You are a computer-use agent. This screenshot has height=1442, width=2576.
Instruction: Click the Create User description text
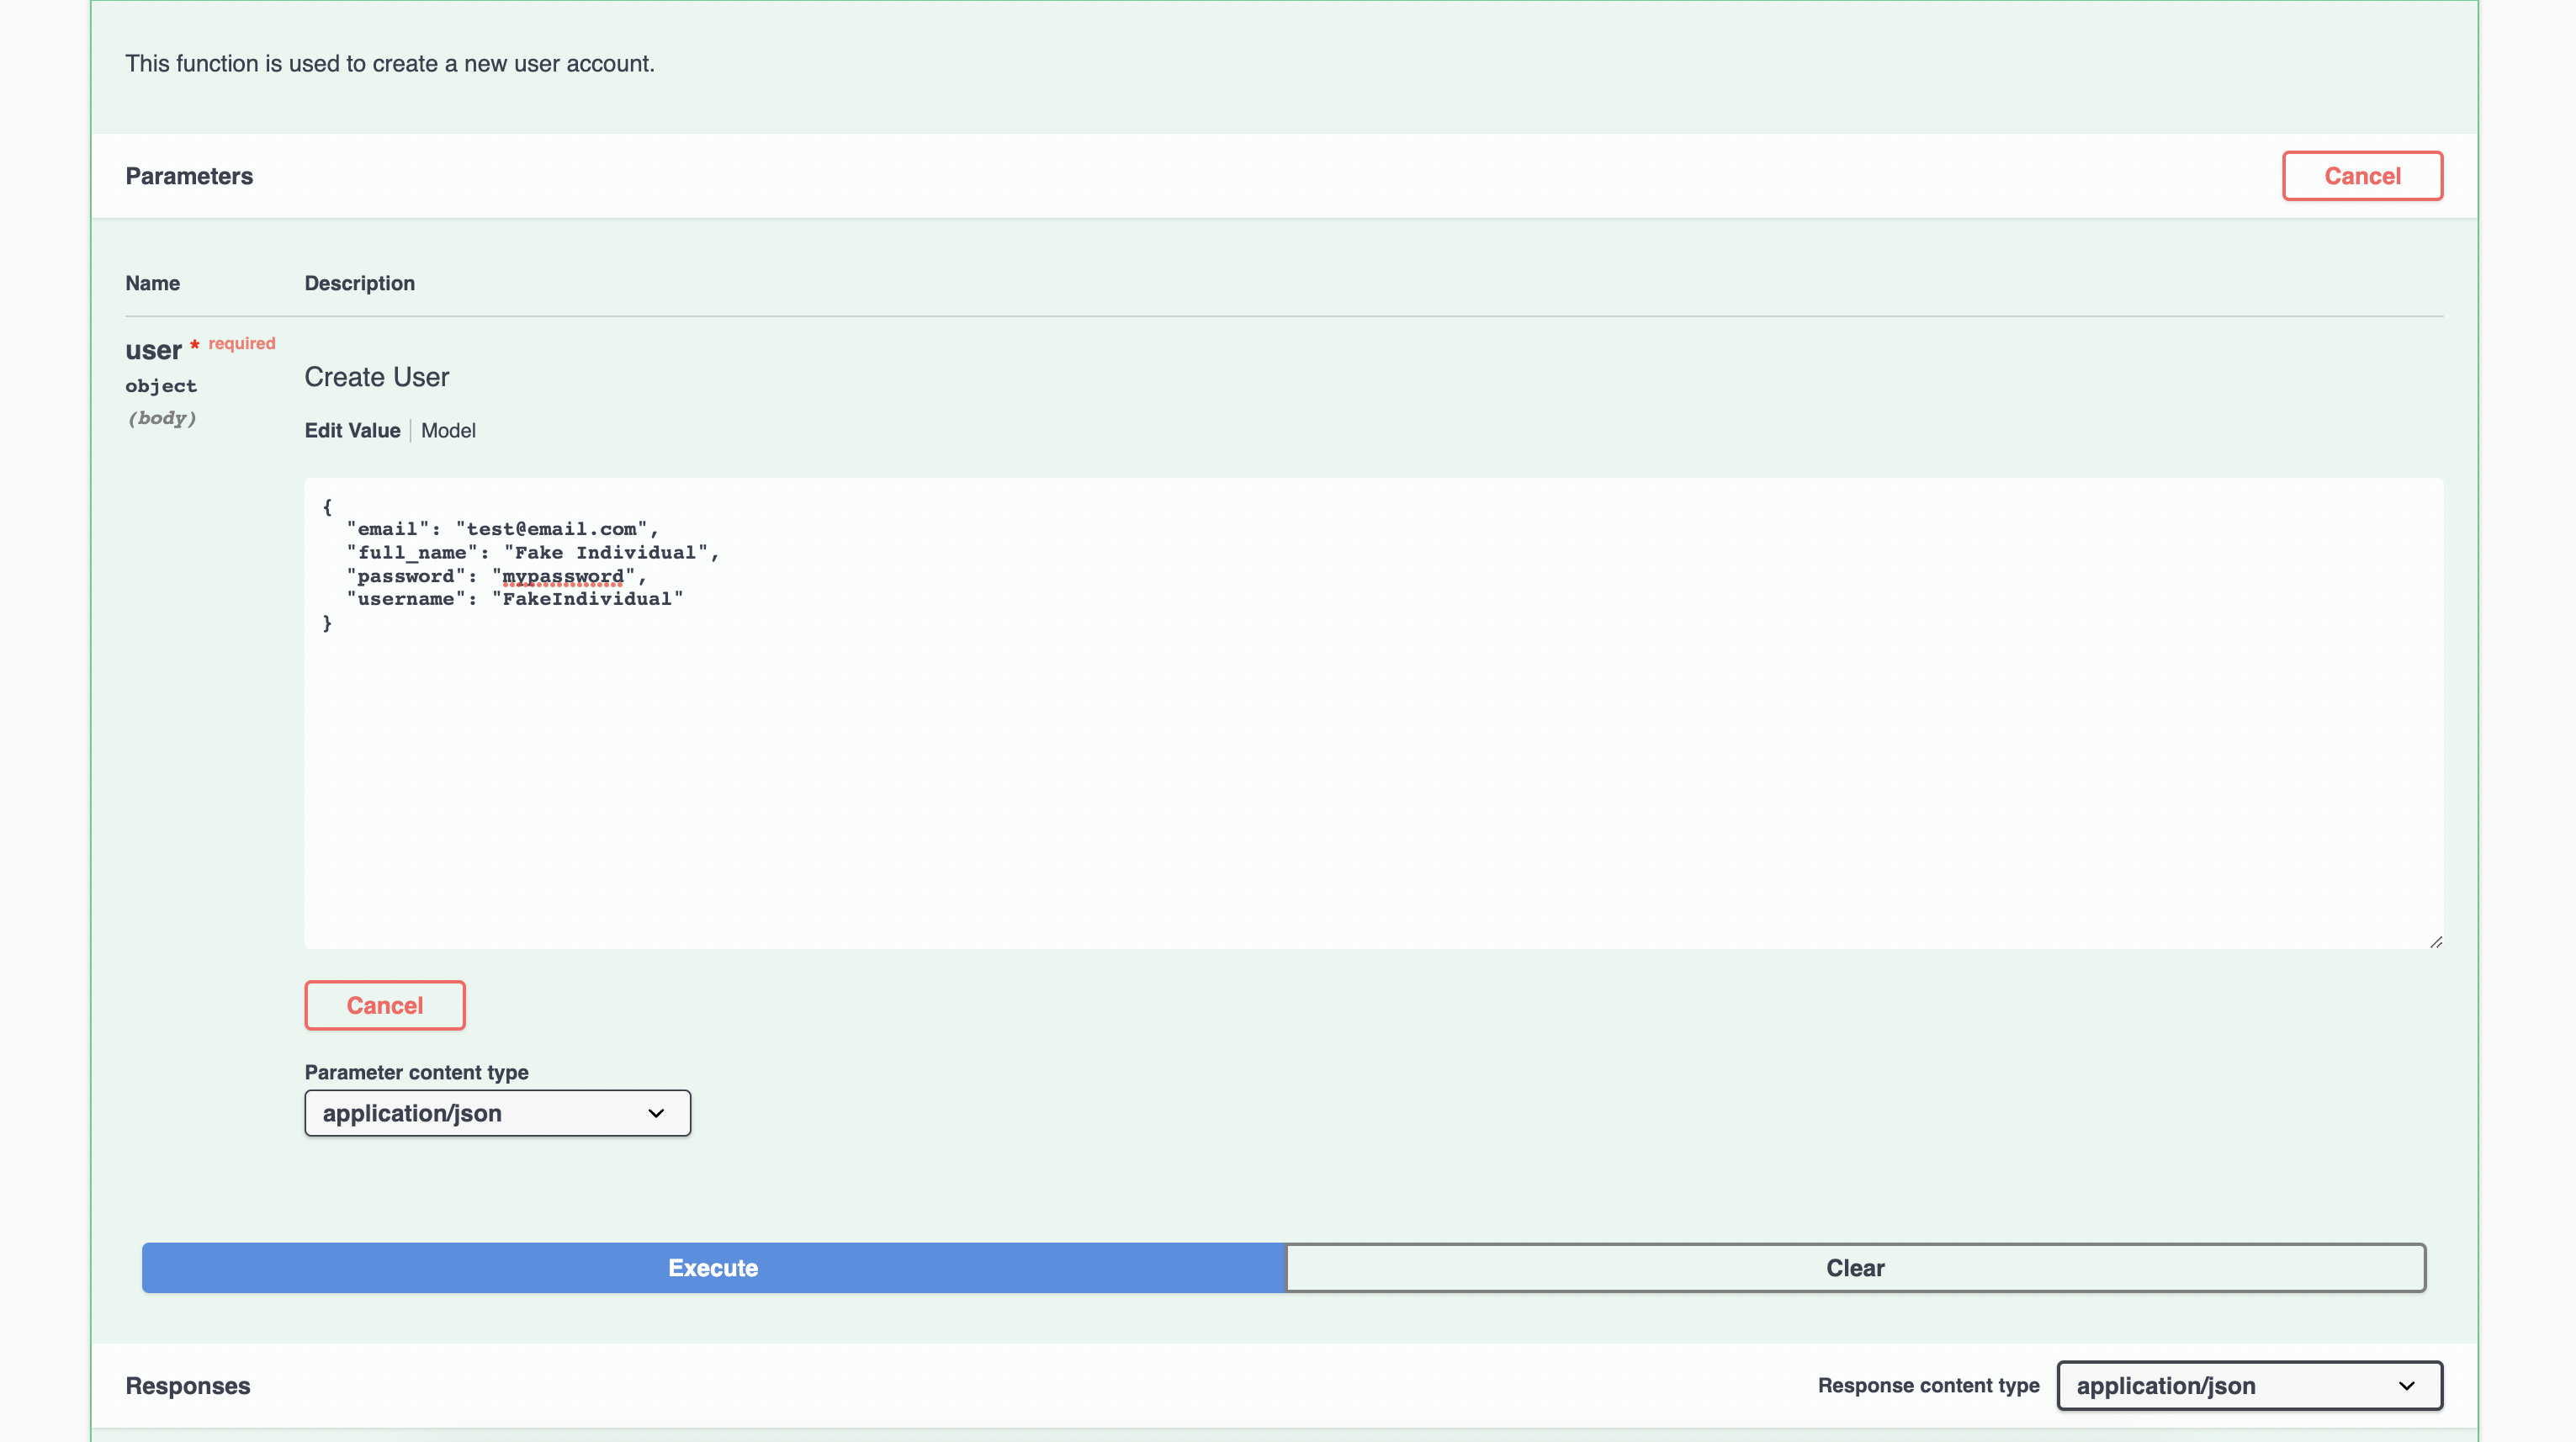coord(376,377)
